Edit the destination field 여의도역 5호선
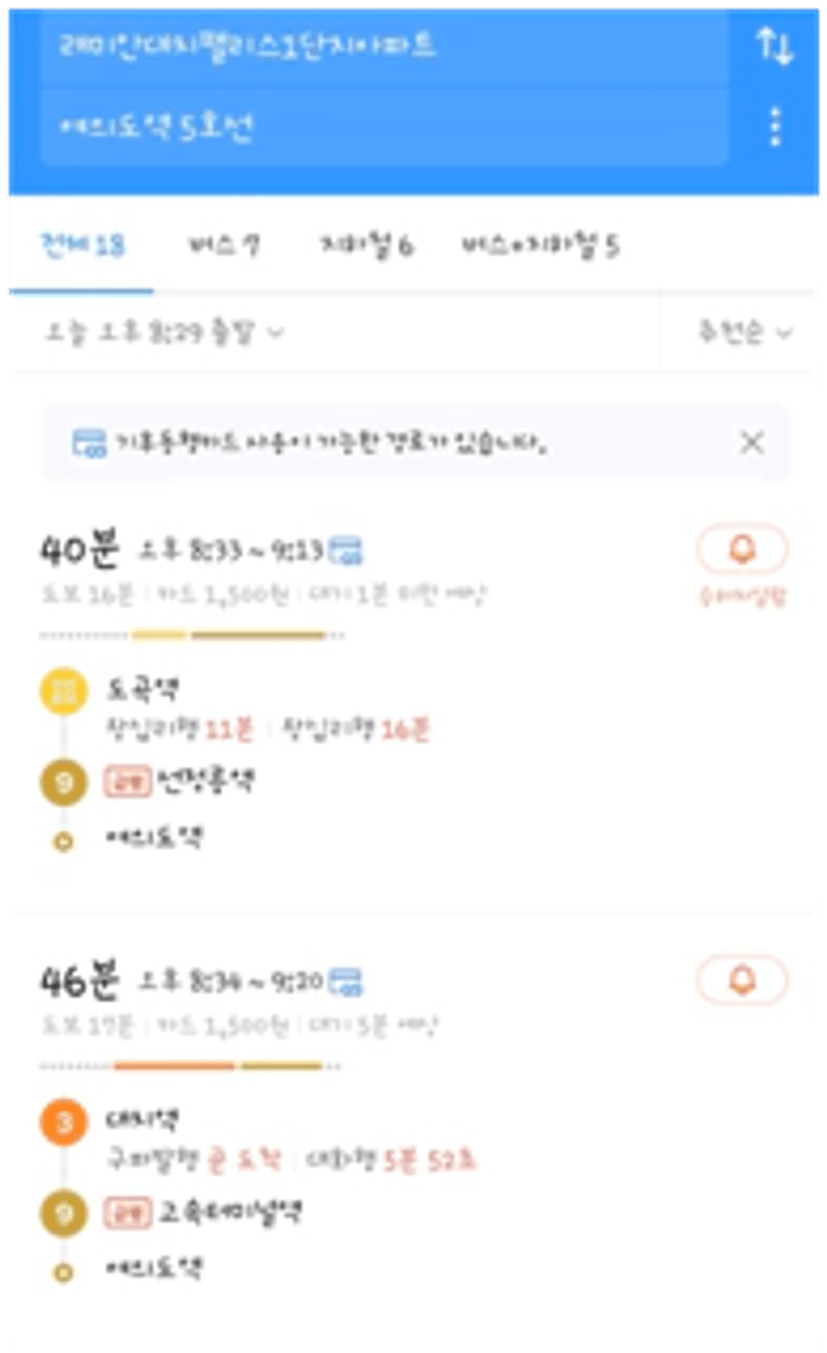This screenshot has height=1353, width=827. tap(384, 127)
